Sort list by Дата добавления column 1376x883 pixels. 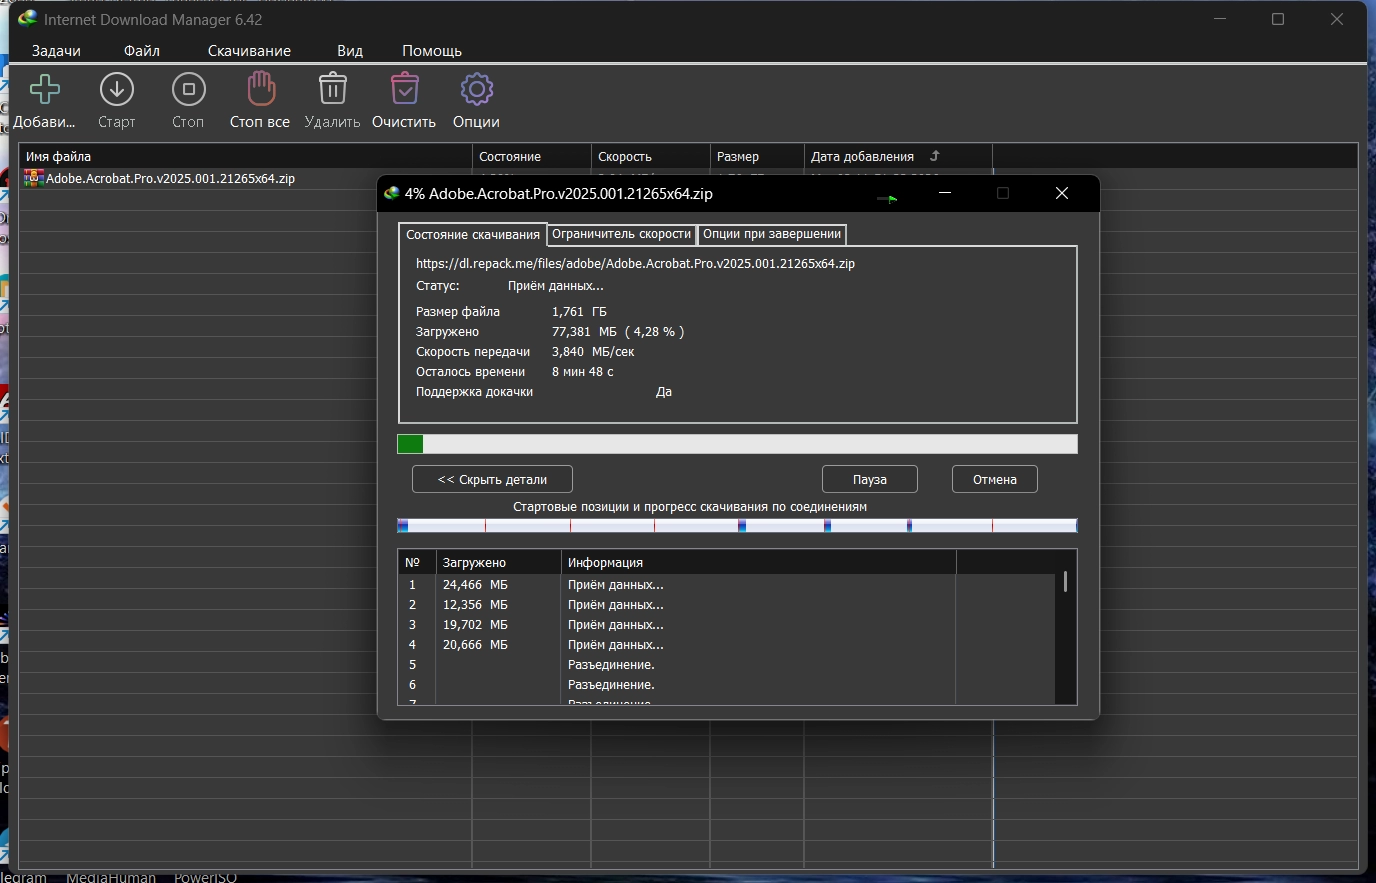click(862, 157)
